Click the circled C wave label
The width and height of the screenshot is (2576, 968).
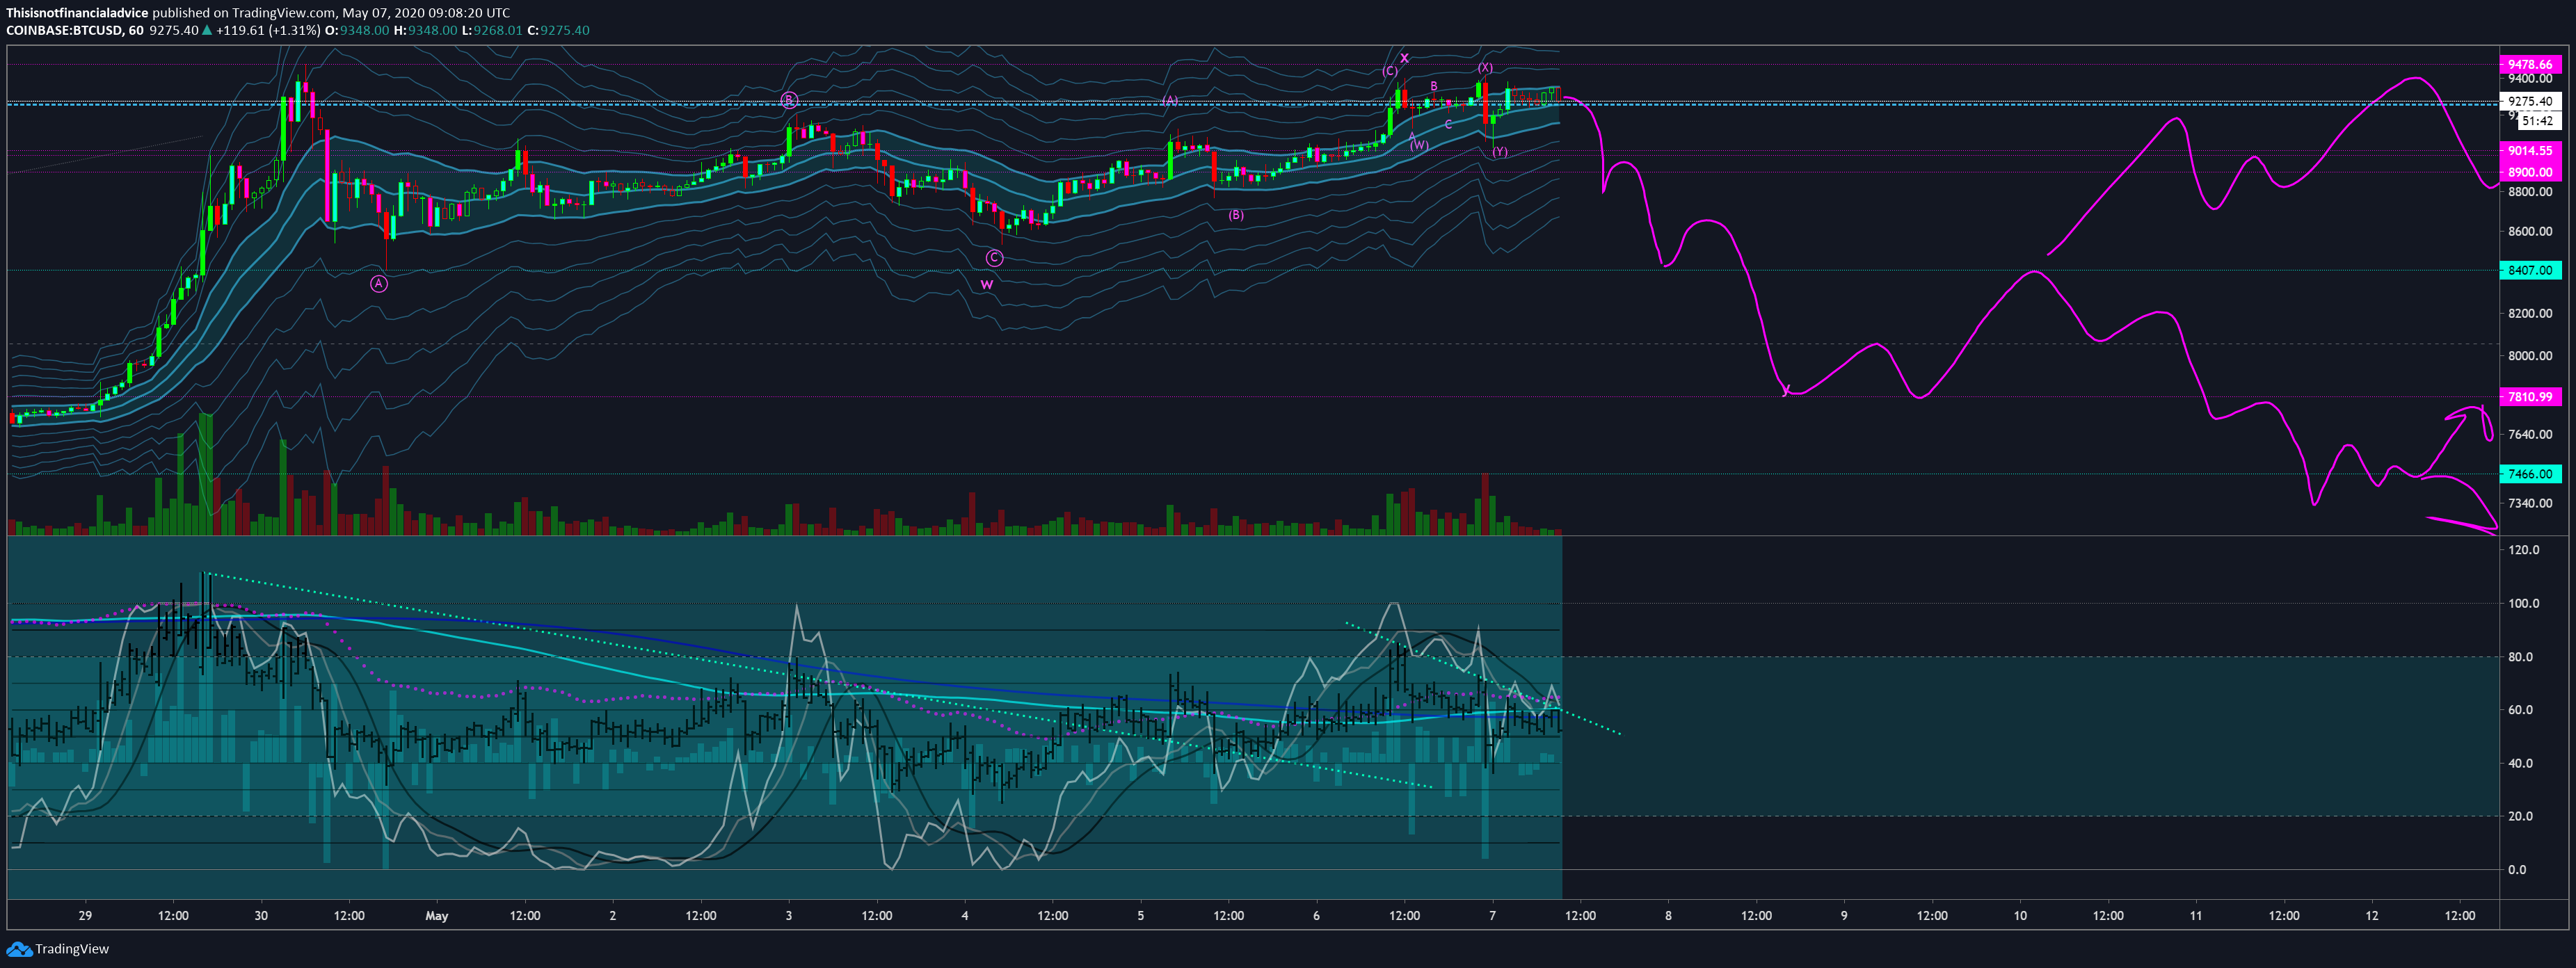pos(994,258)
